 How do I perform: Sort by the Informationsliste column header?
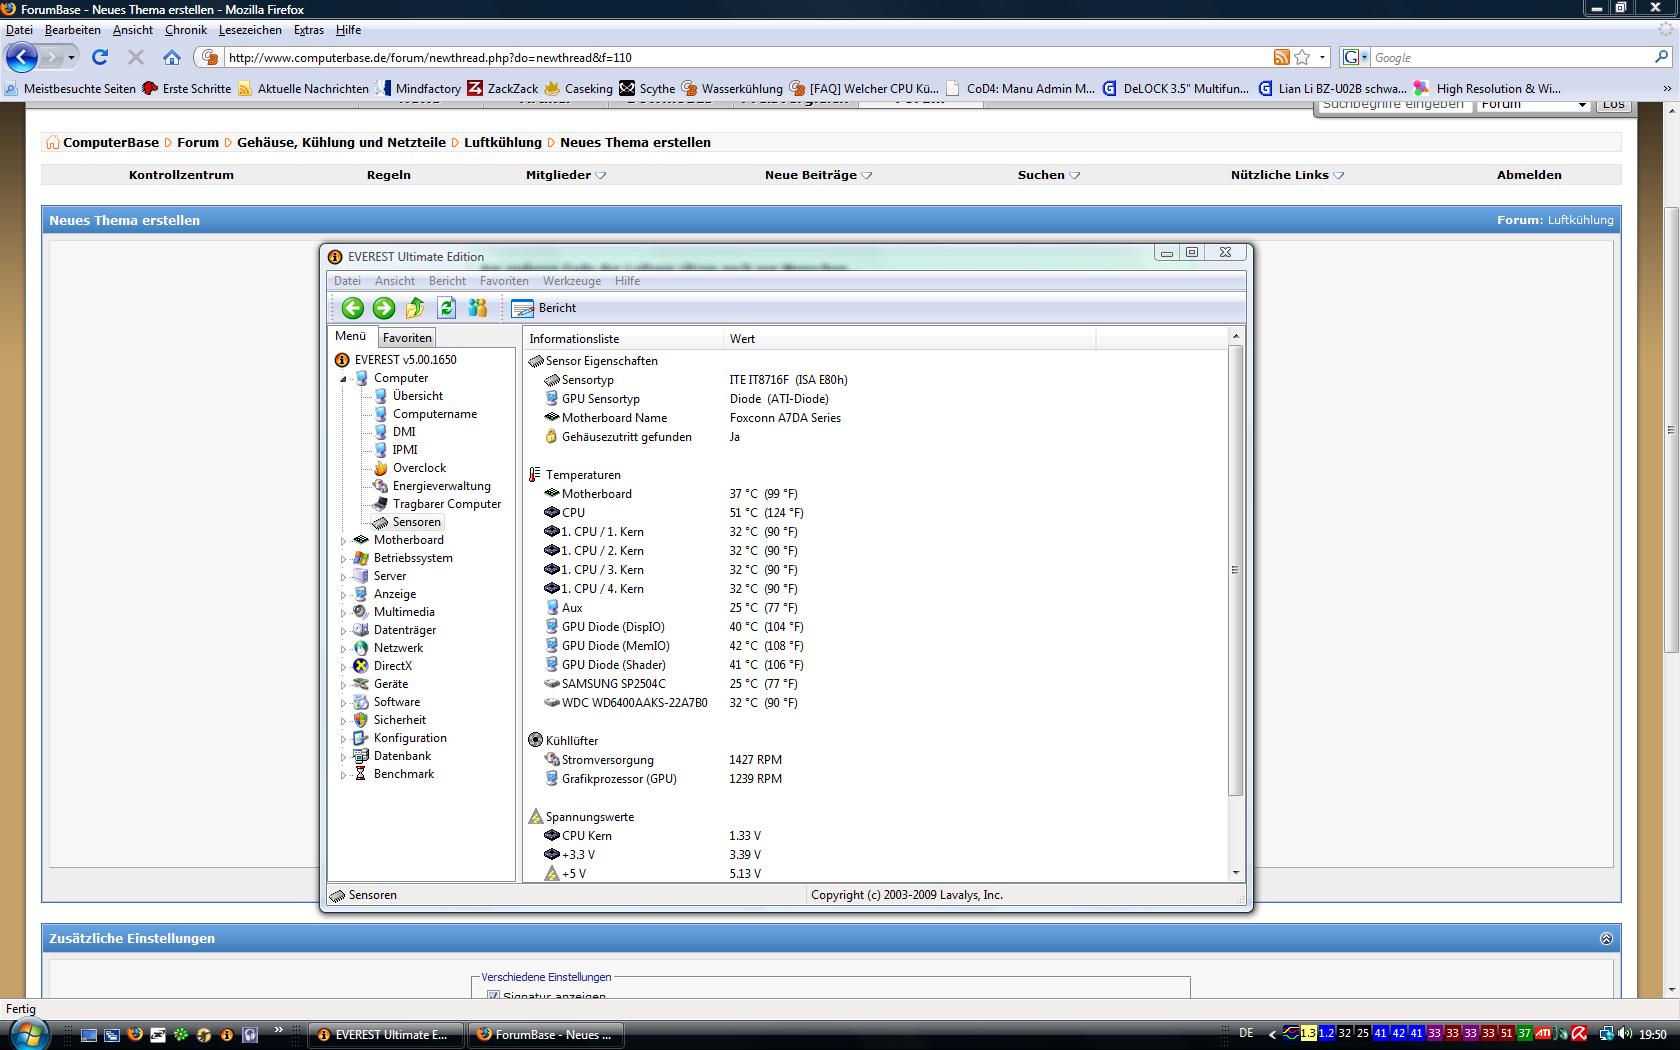(623, 339)
